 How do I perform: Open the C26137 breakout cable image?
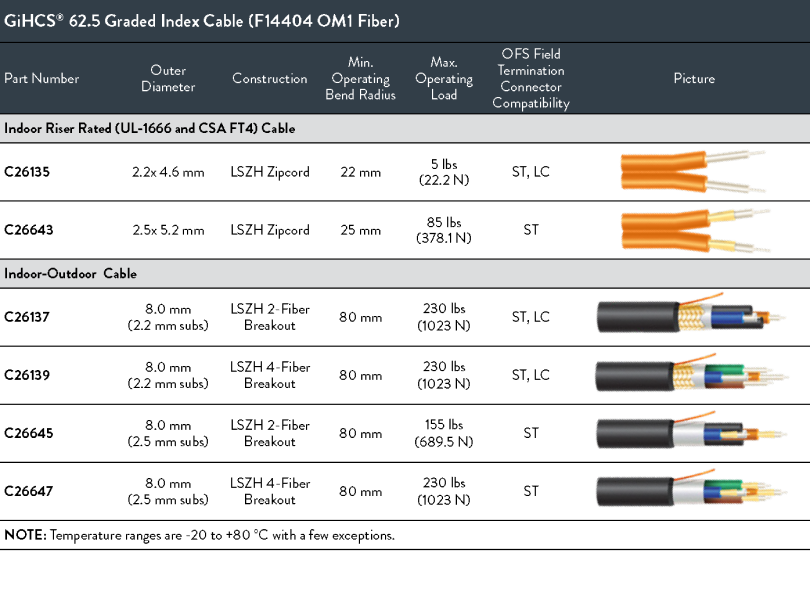(x=693, y=317)
